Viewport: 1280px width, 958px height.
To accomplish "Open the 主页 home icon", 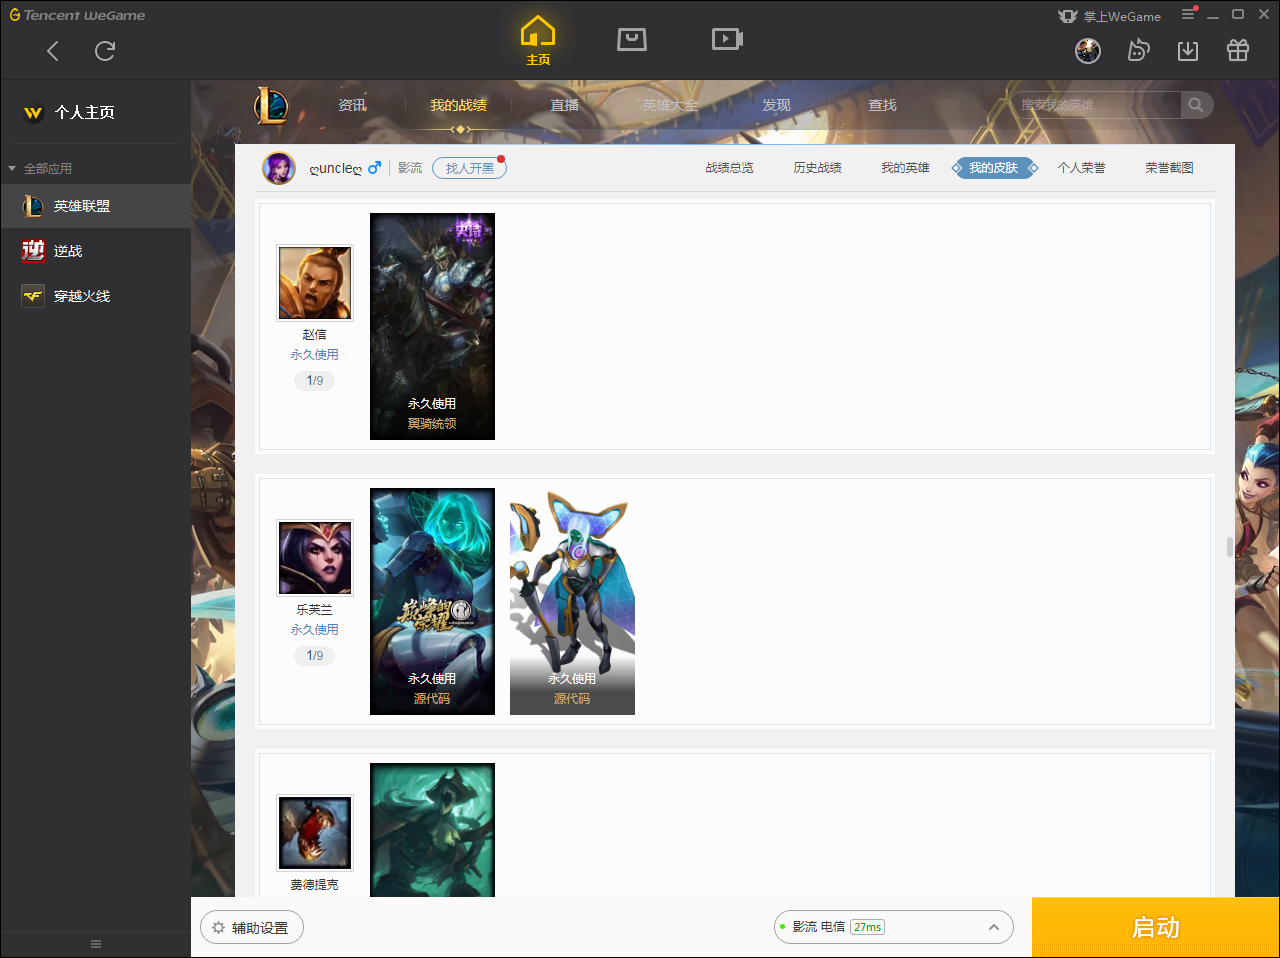I will point(538,41).
